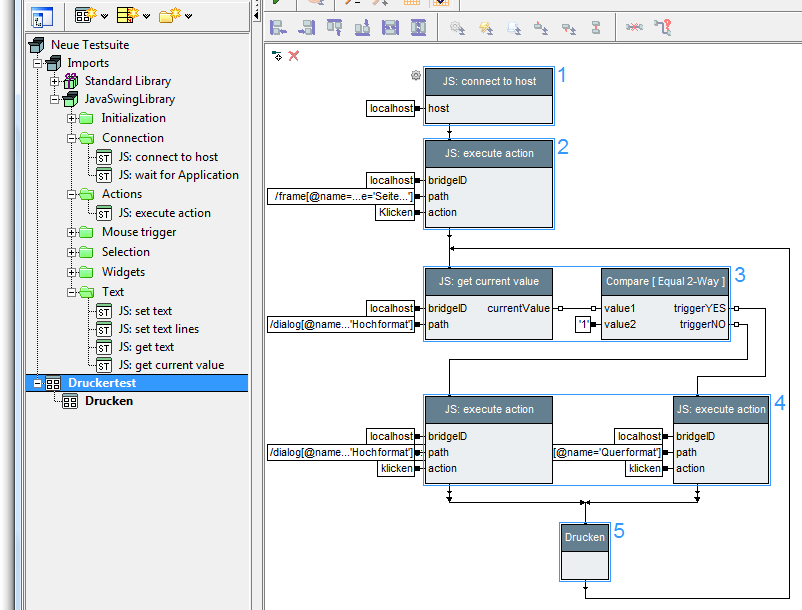This screenshot has height=610, width=802.
Task: Click the tree view window icon
Action: click(42, 17)
